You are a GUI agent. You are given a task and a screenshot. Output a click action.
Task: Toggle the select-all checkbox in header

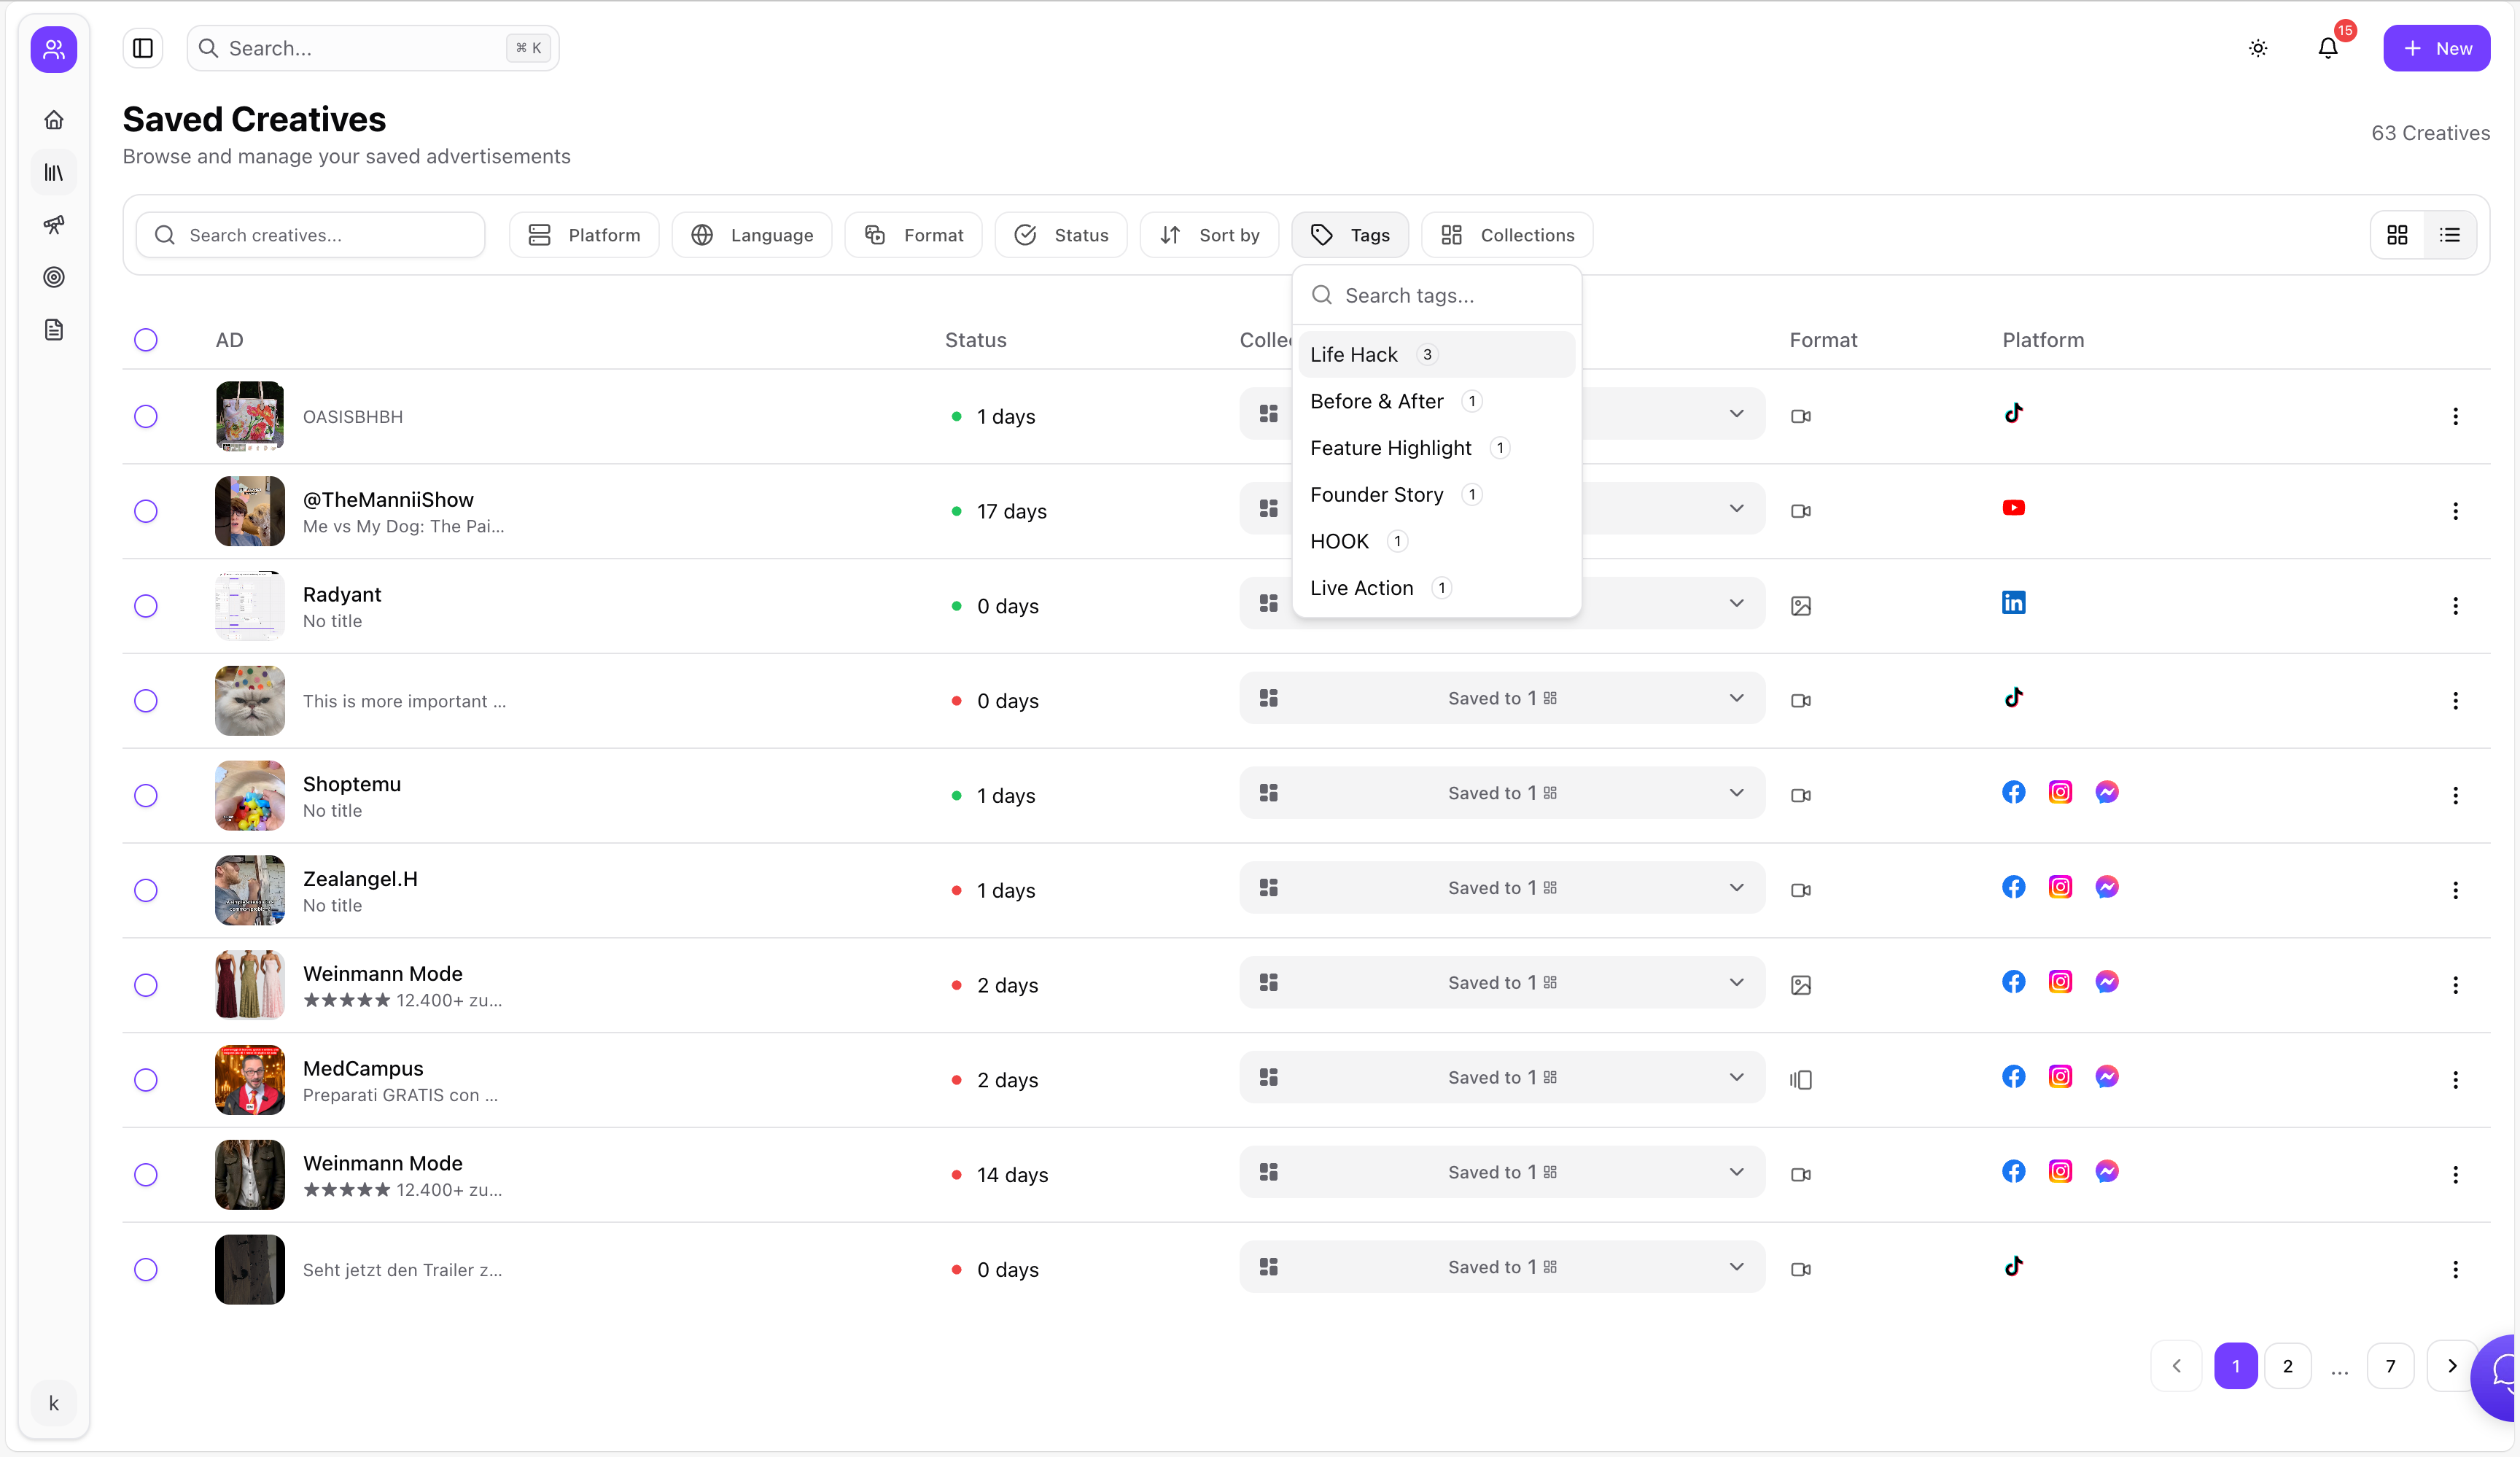146,340
